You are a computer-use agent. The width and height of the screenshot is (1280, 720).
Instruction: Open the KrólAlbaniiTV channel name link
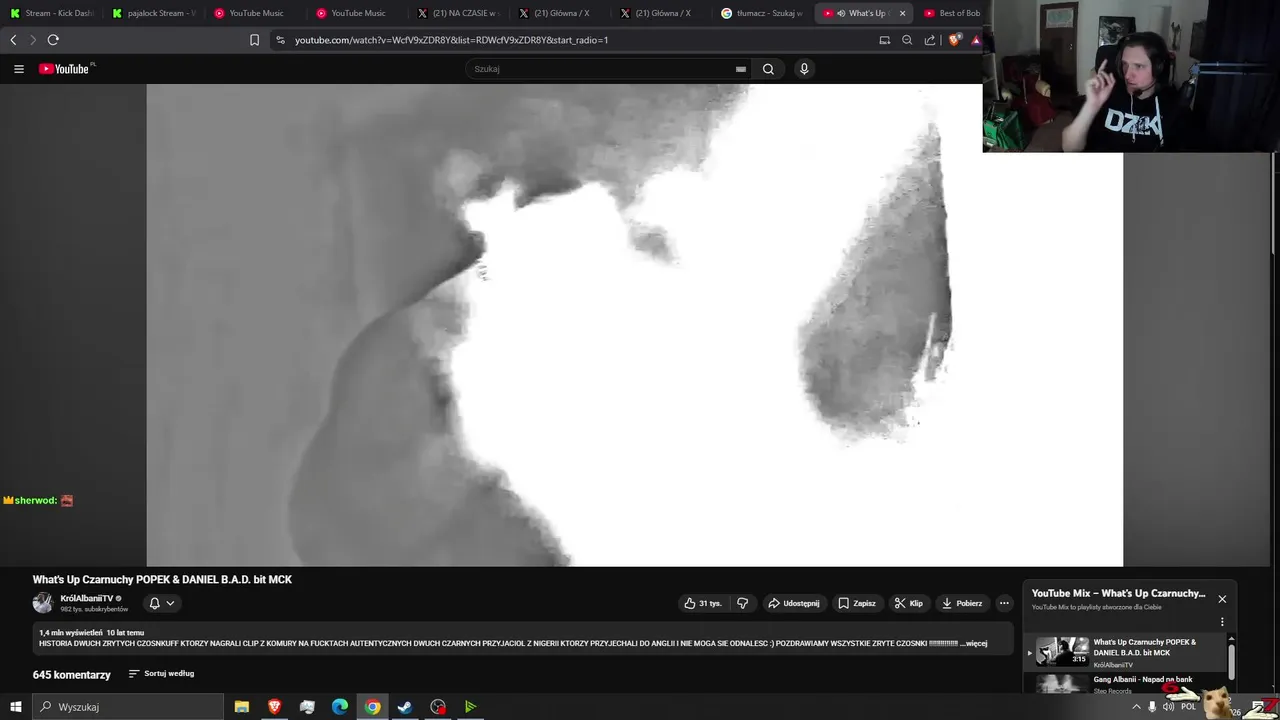coord(87,598)
